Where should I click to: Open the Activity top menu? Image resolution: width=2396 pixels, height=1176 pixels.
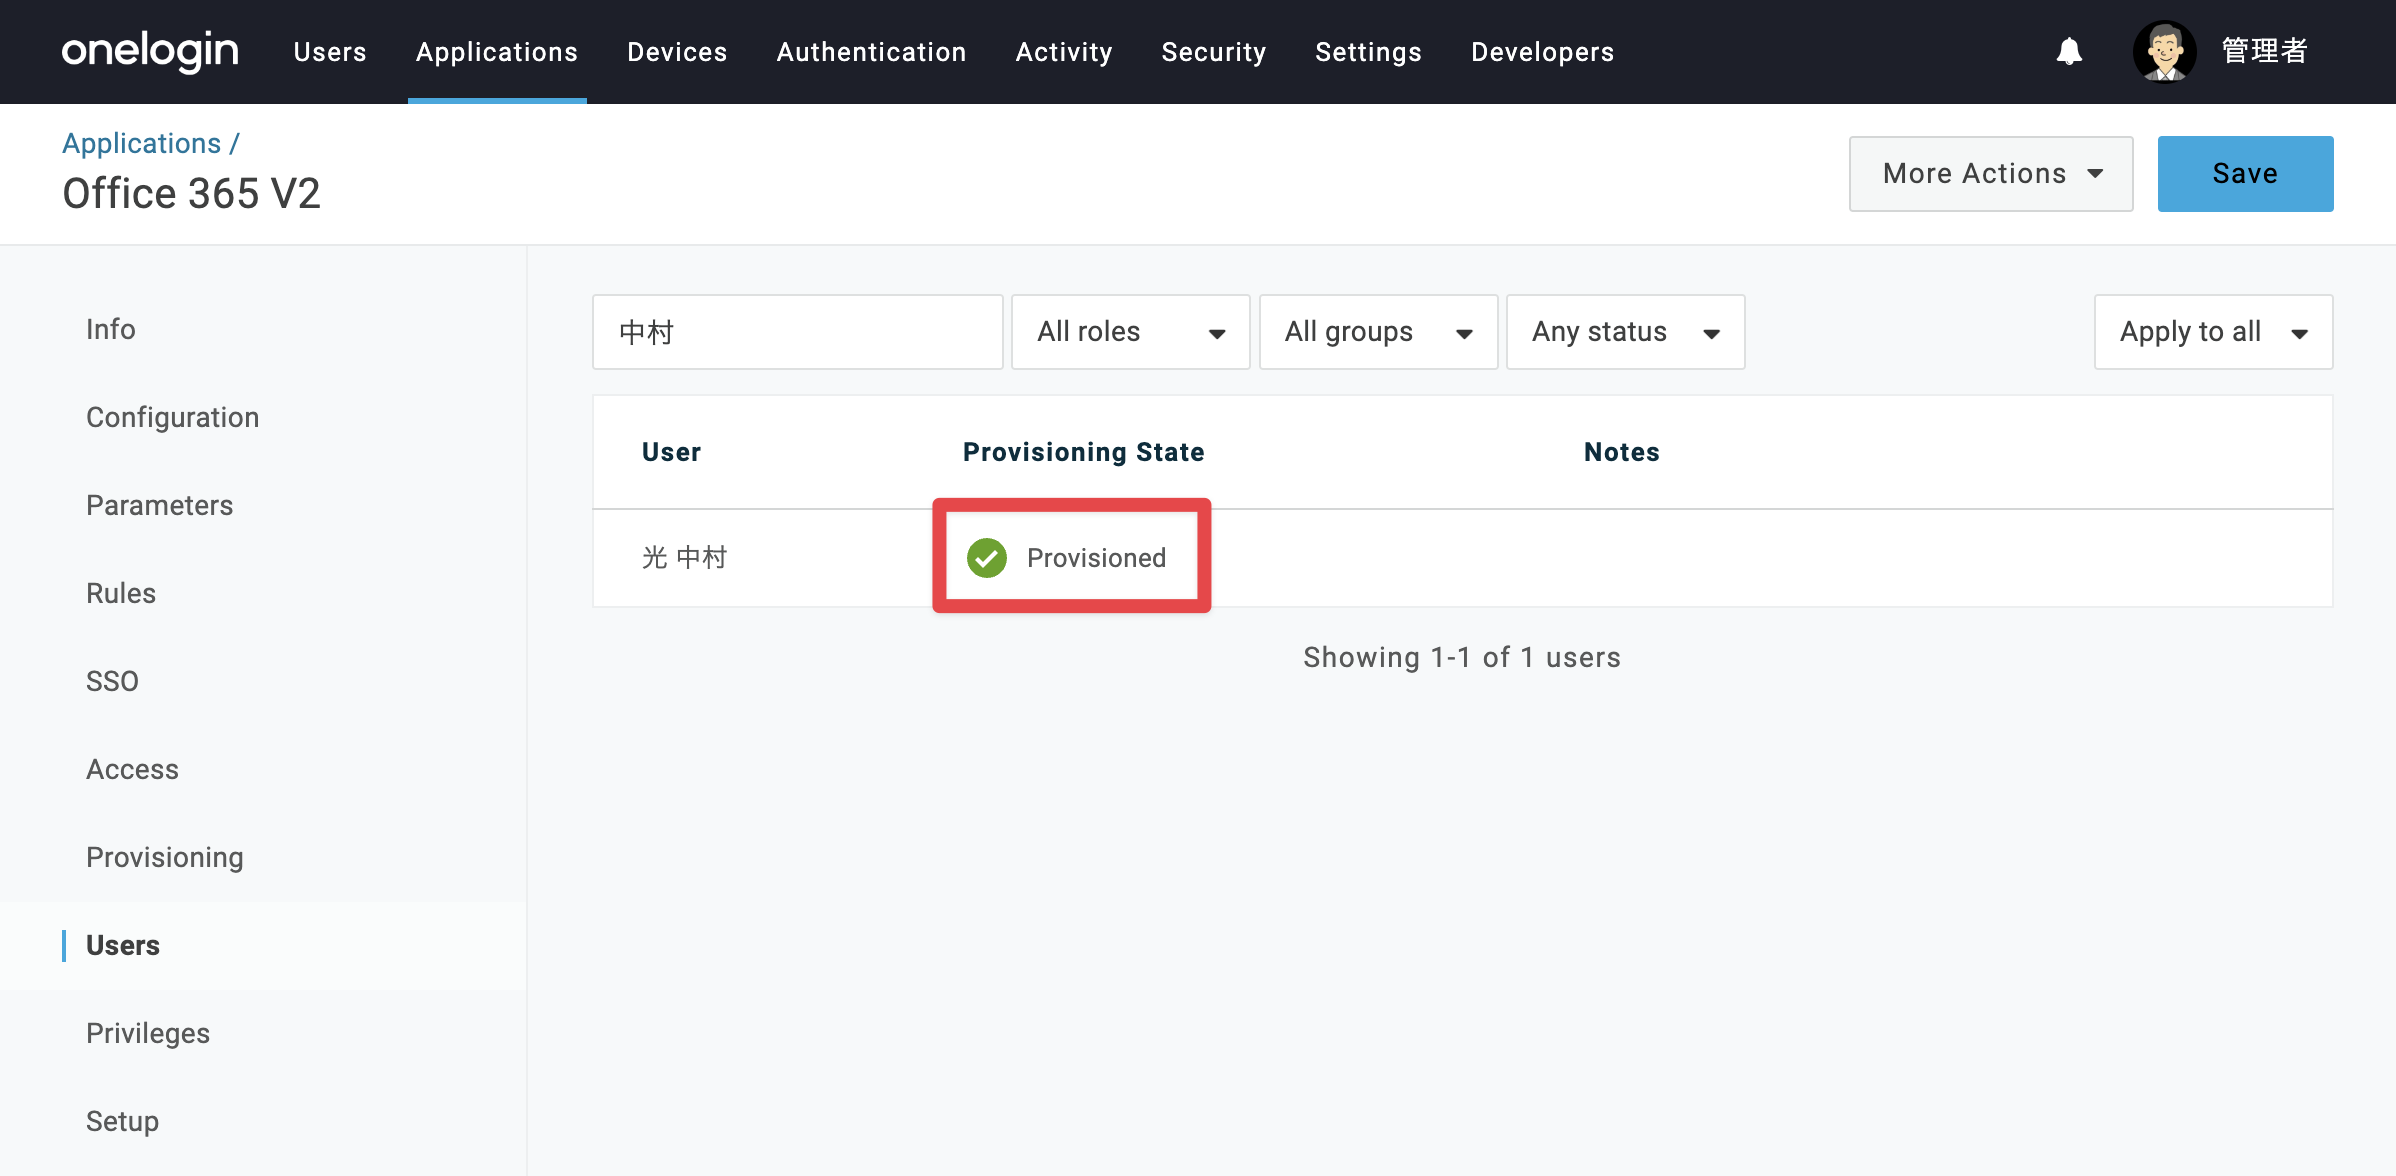[x=1064, y=52]
